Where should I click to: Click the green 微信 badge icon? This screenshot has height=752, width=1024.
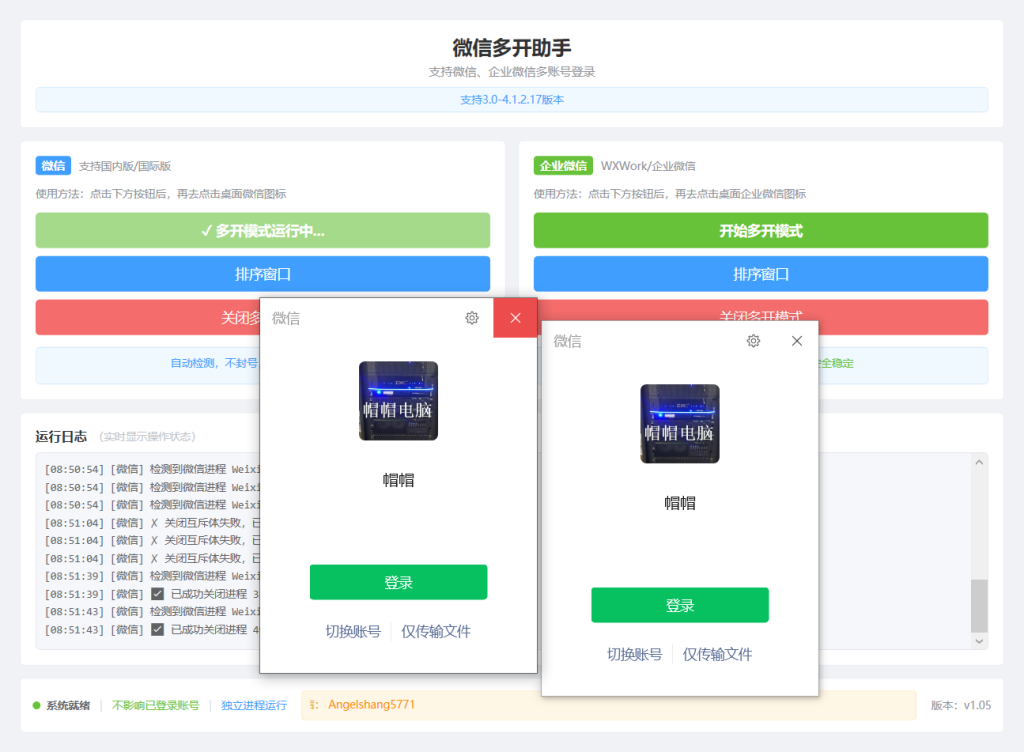53,165
